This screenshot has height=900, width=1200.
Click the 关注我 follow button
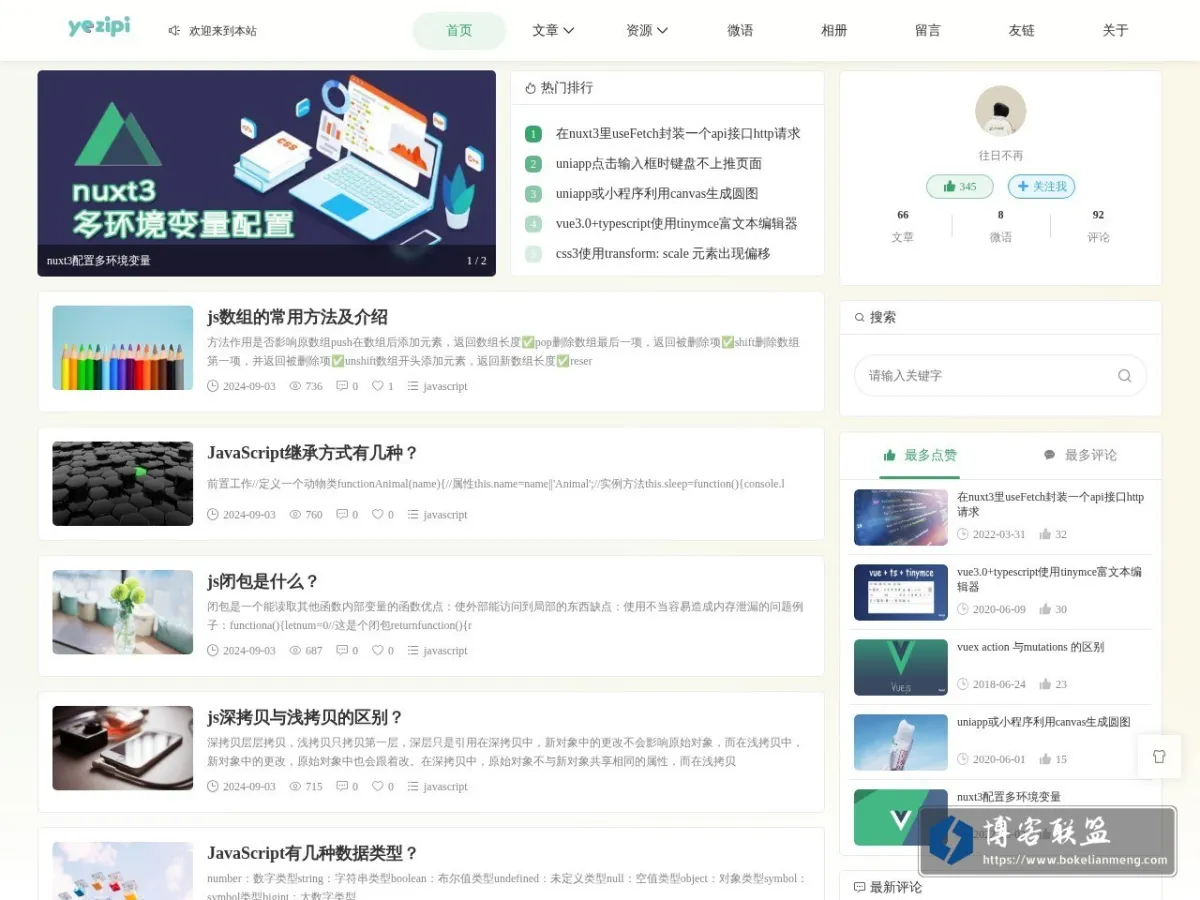[1041, 187]
